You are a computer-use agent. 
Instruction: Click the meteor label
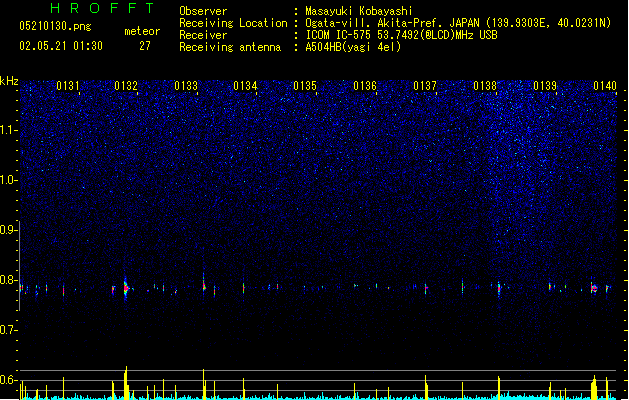142,31
